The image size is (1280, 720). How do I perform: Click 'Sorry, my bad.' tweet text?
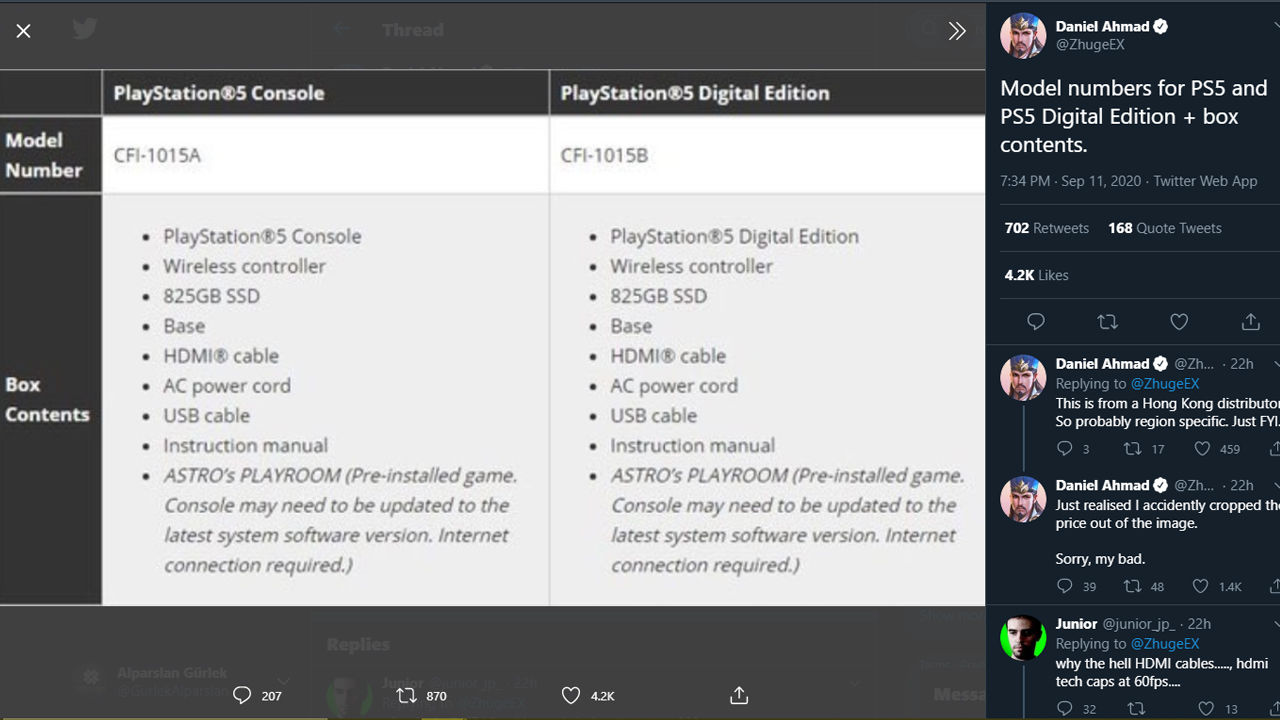(x=1100, y=559)
